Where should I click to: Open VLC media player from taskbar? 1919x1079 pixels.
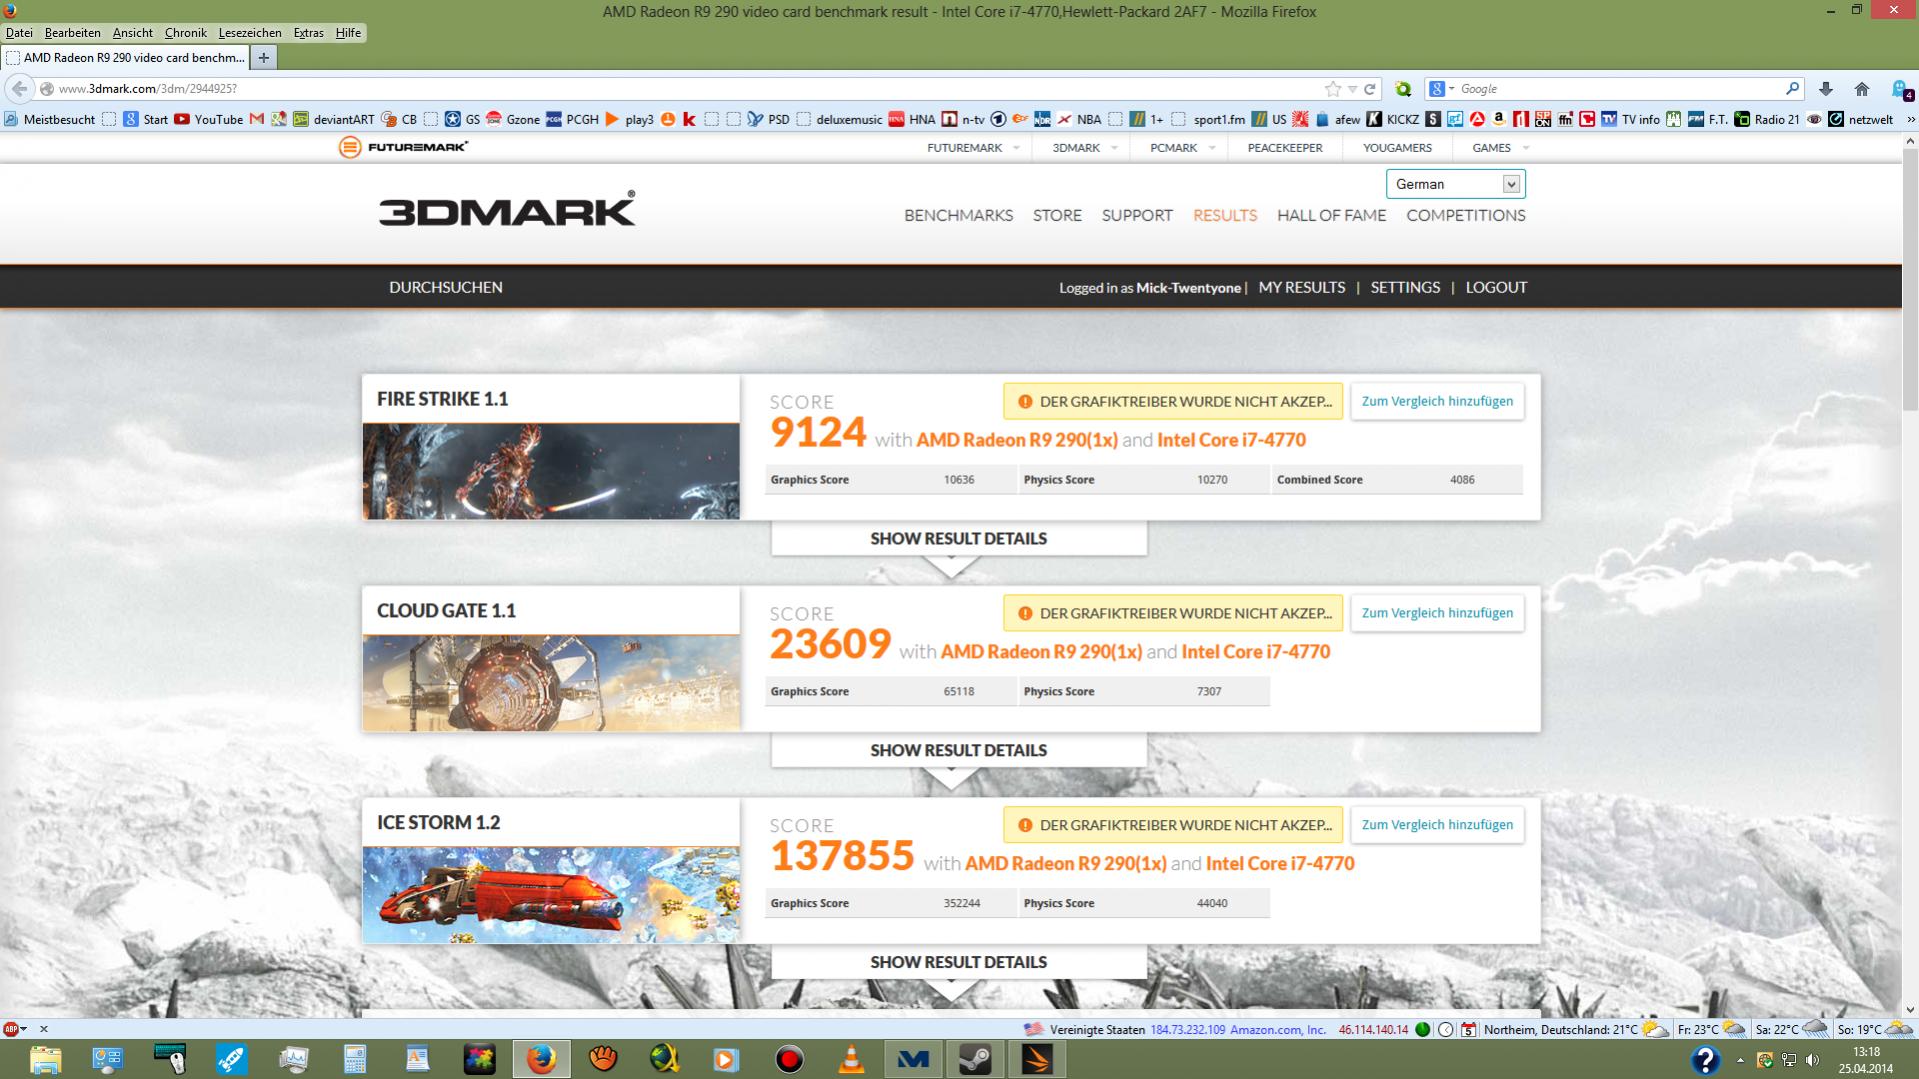coord(851,1059)
